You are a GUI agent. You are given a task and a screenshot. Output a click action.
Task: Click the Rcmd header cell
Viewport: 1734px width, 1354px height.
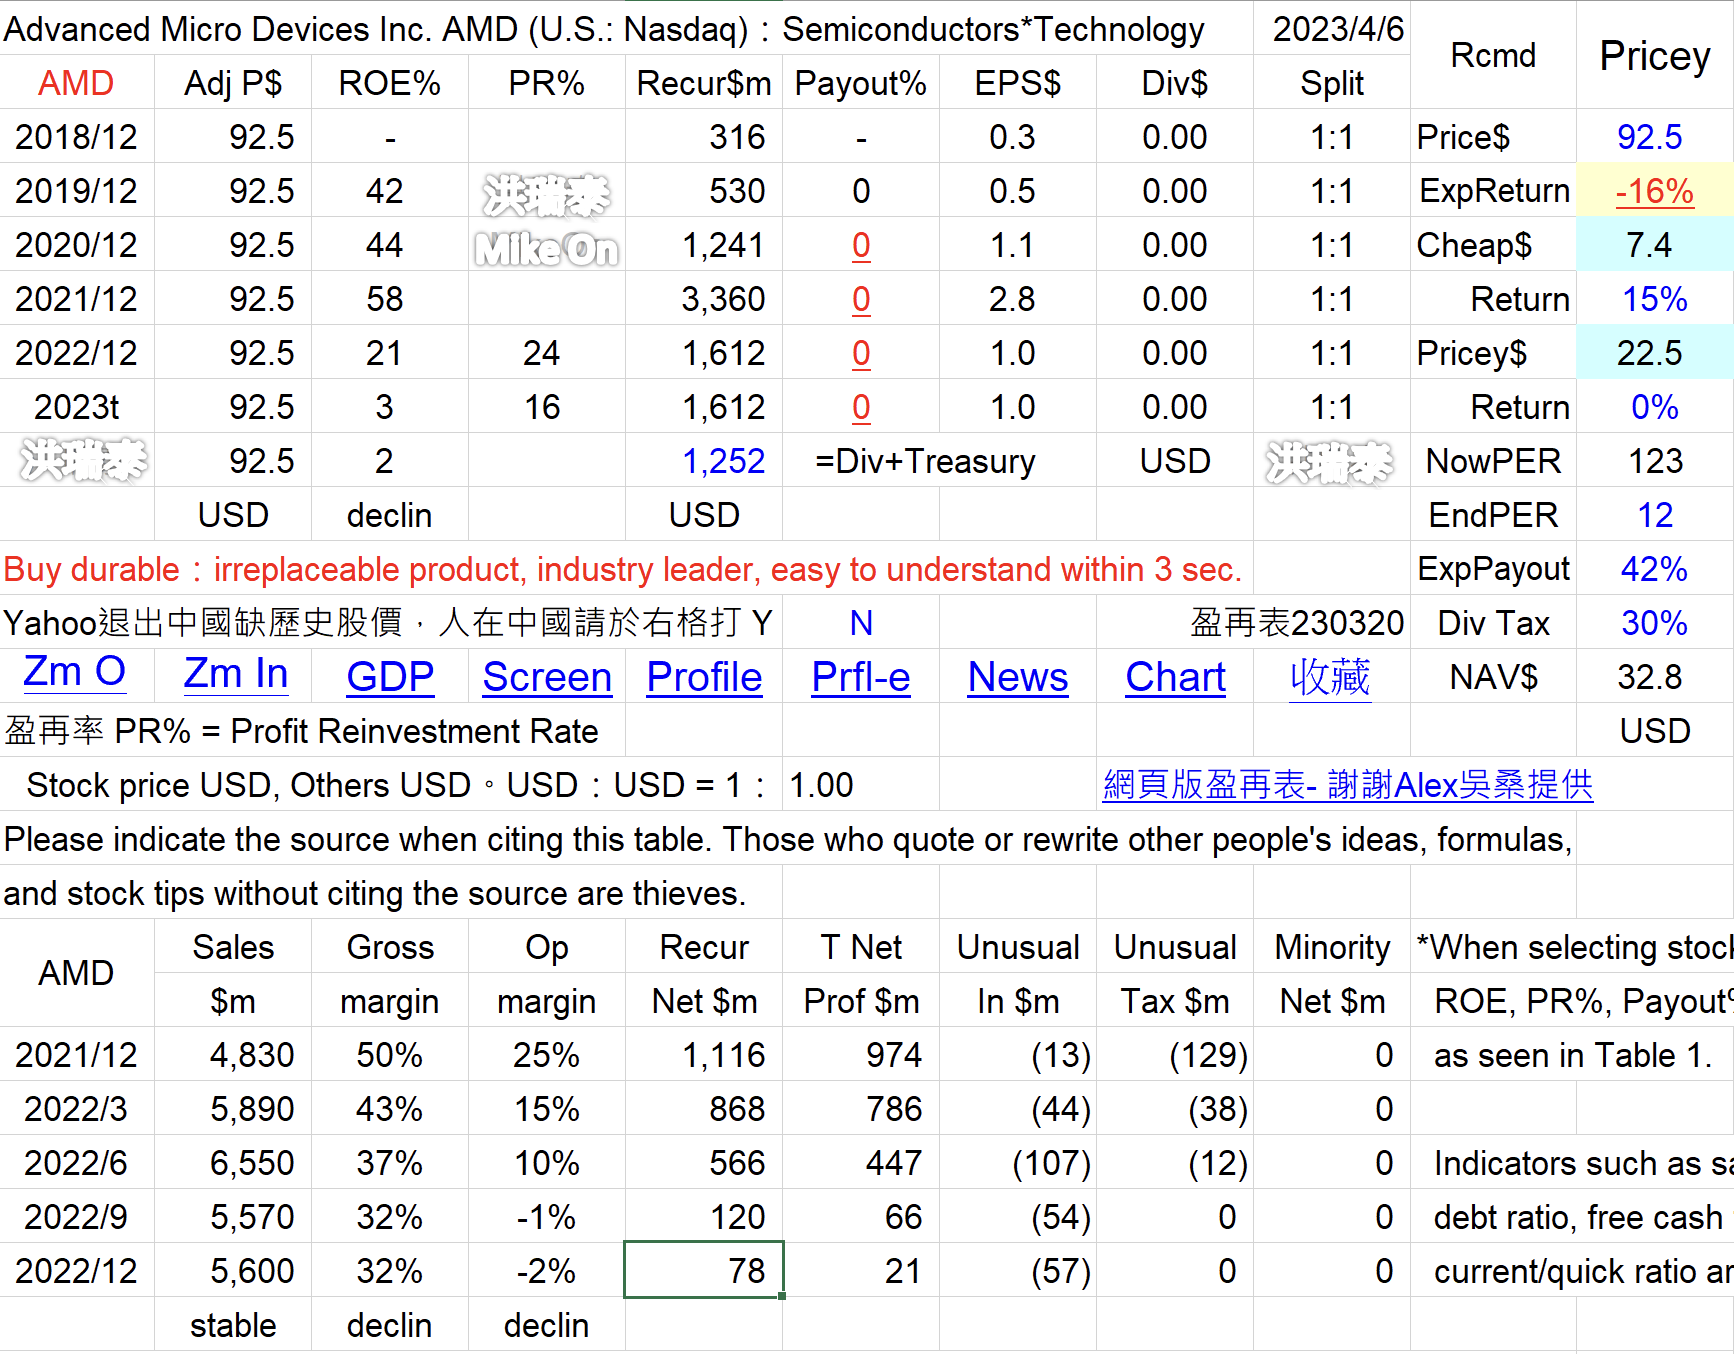(1493, 56)
